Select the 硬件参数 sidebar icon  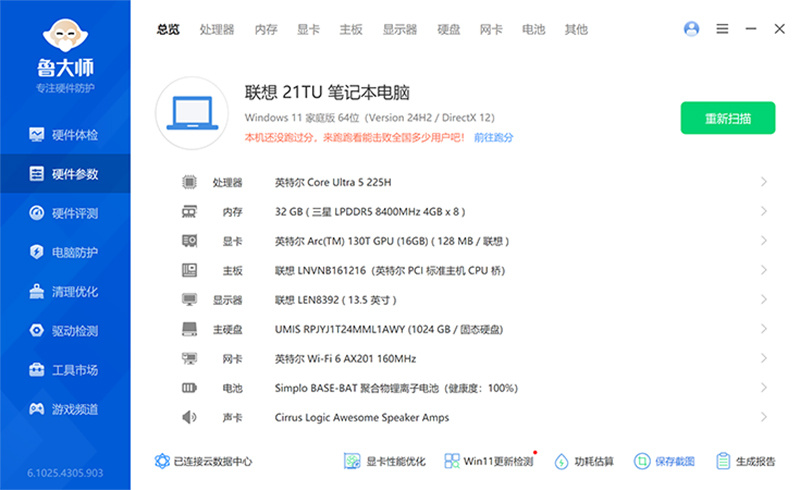36,174
